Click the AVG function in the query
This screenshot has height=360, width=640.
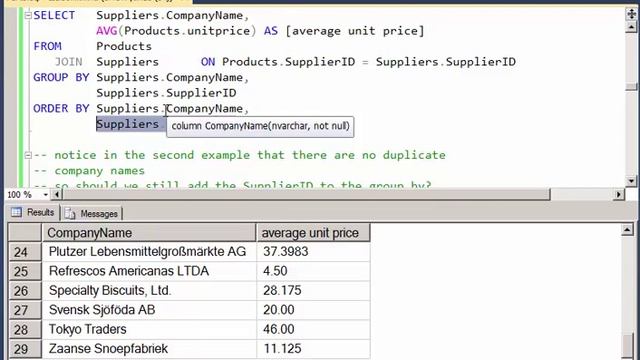[x=107, y=31]
